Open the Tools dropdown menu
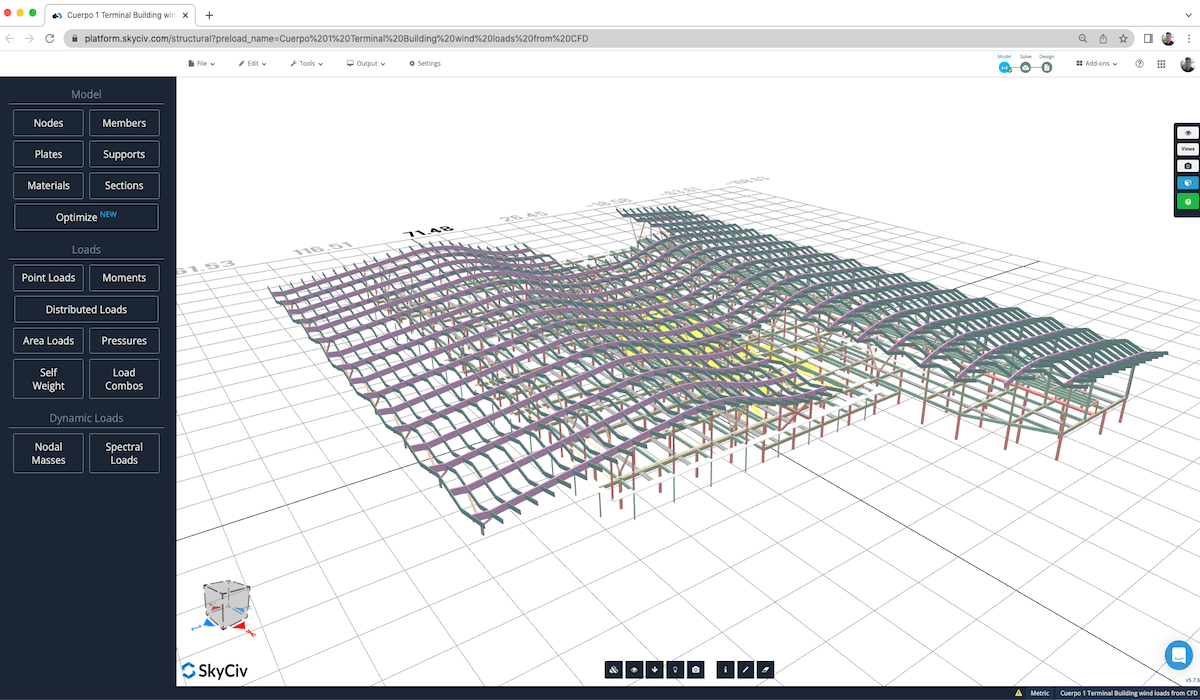 pyautogui.click(x=305, y=63)
